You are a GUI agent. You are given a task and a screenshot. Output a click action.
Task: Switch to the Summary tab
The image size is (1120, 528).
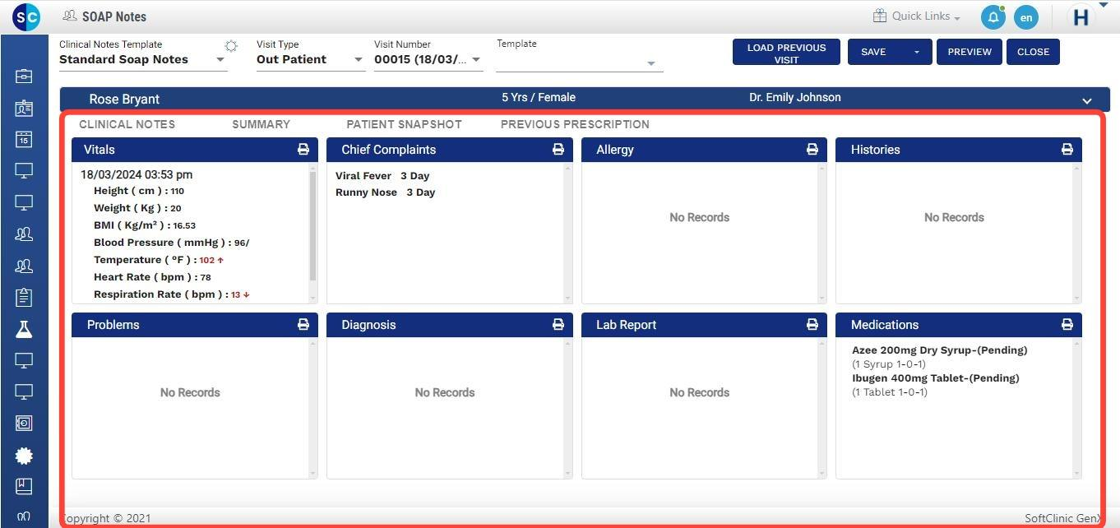[x=261, y=125]
